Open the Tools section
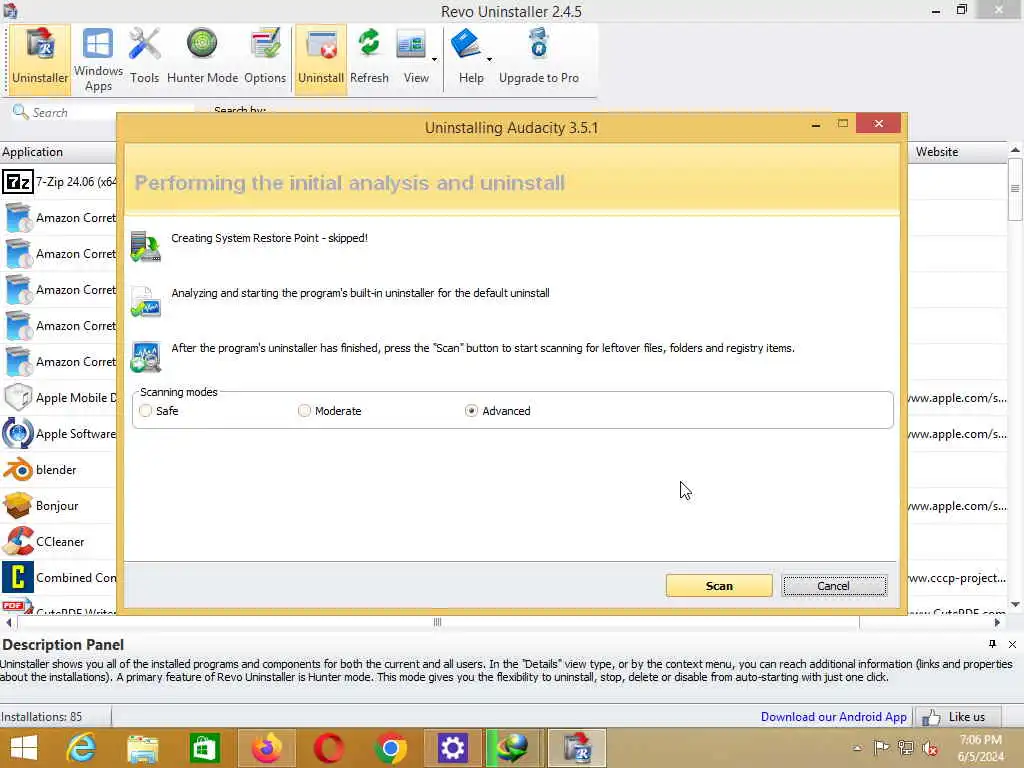 [x=144, y=59]
